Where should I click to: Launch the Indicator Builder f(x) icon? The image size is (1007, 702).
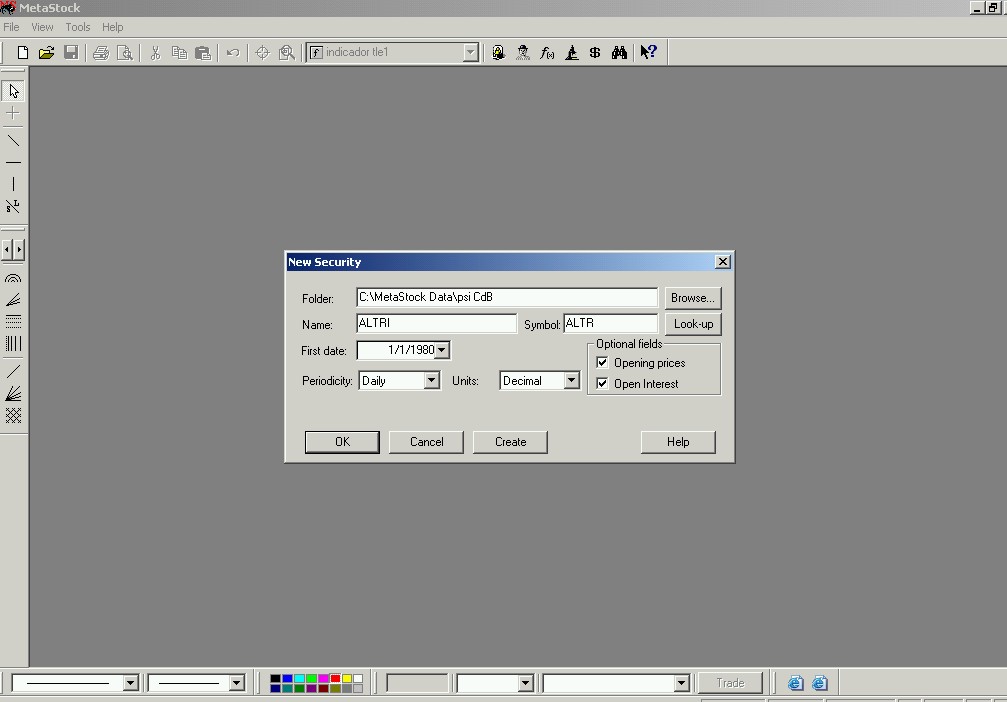(x=547, y=53)
